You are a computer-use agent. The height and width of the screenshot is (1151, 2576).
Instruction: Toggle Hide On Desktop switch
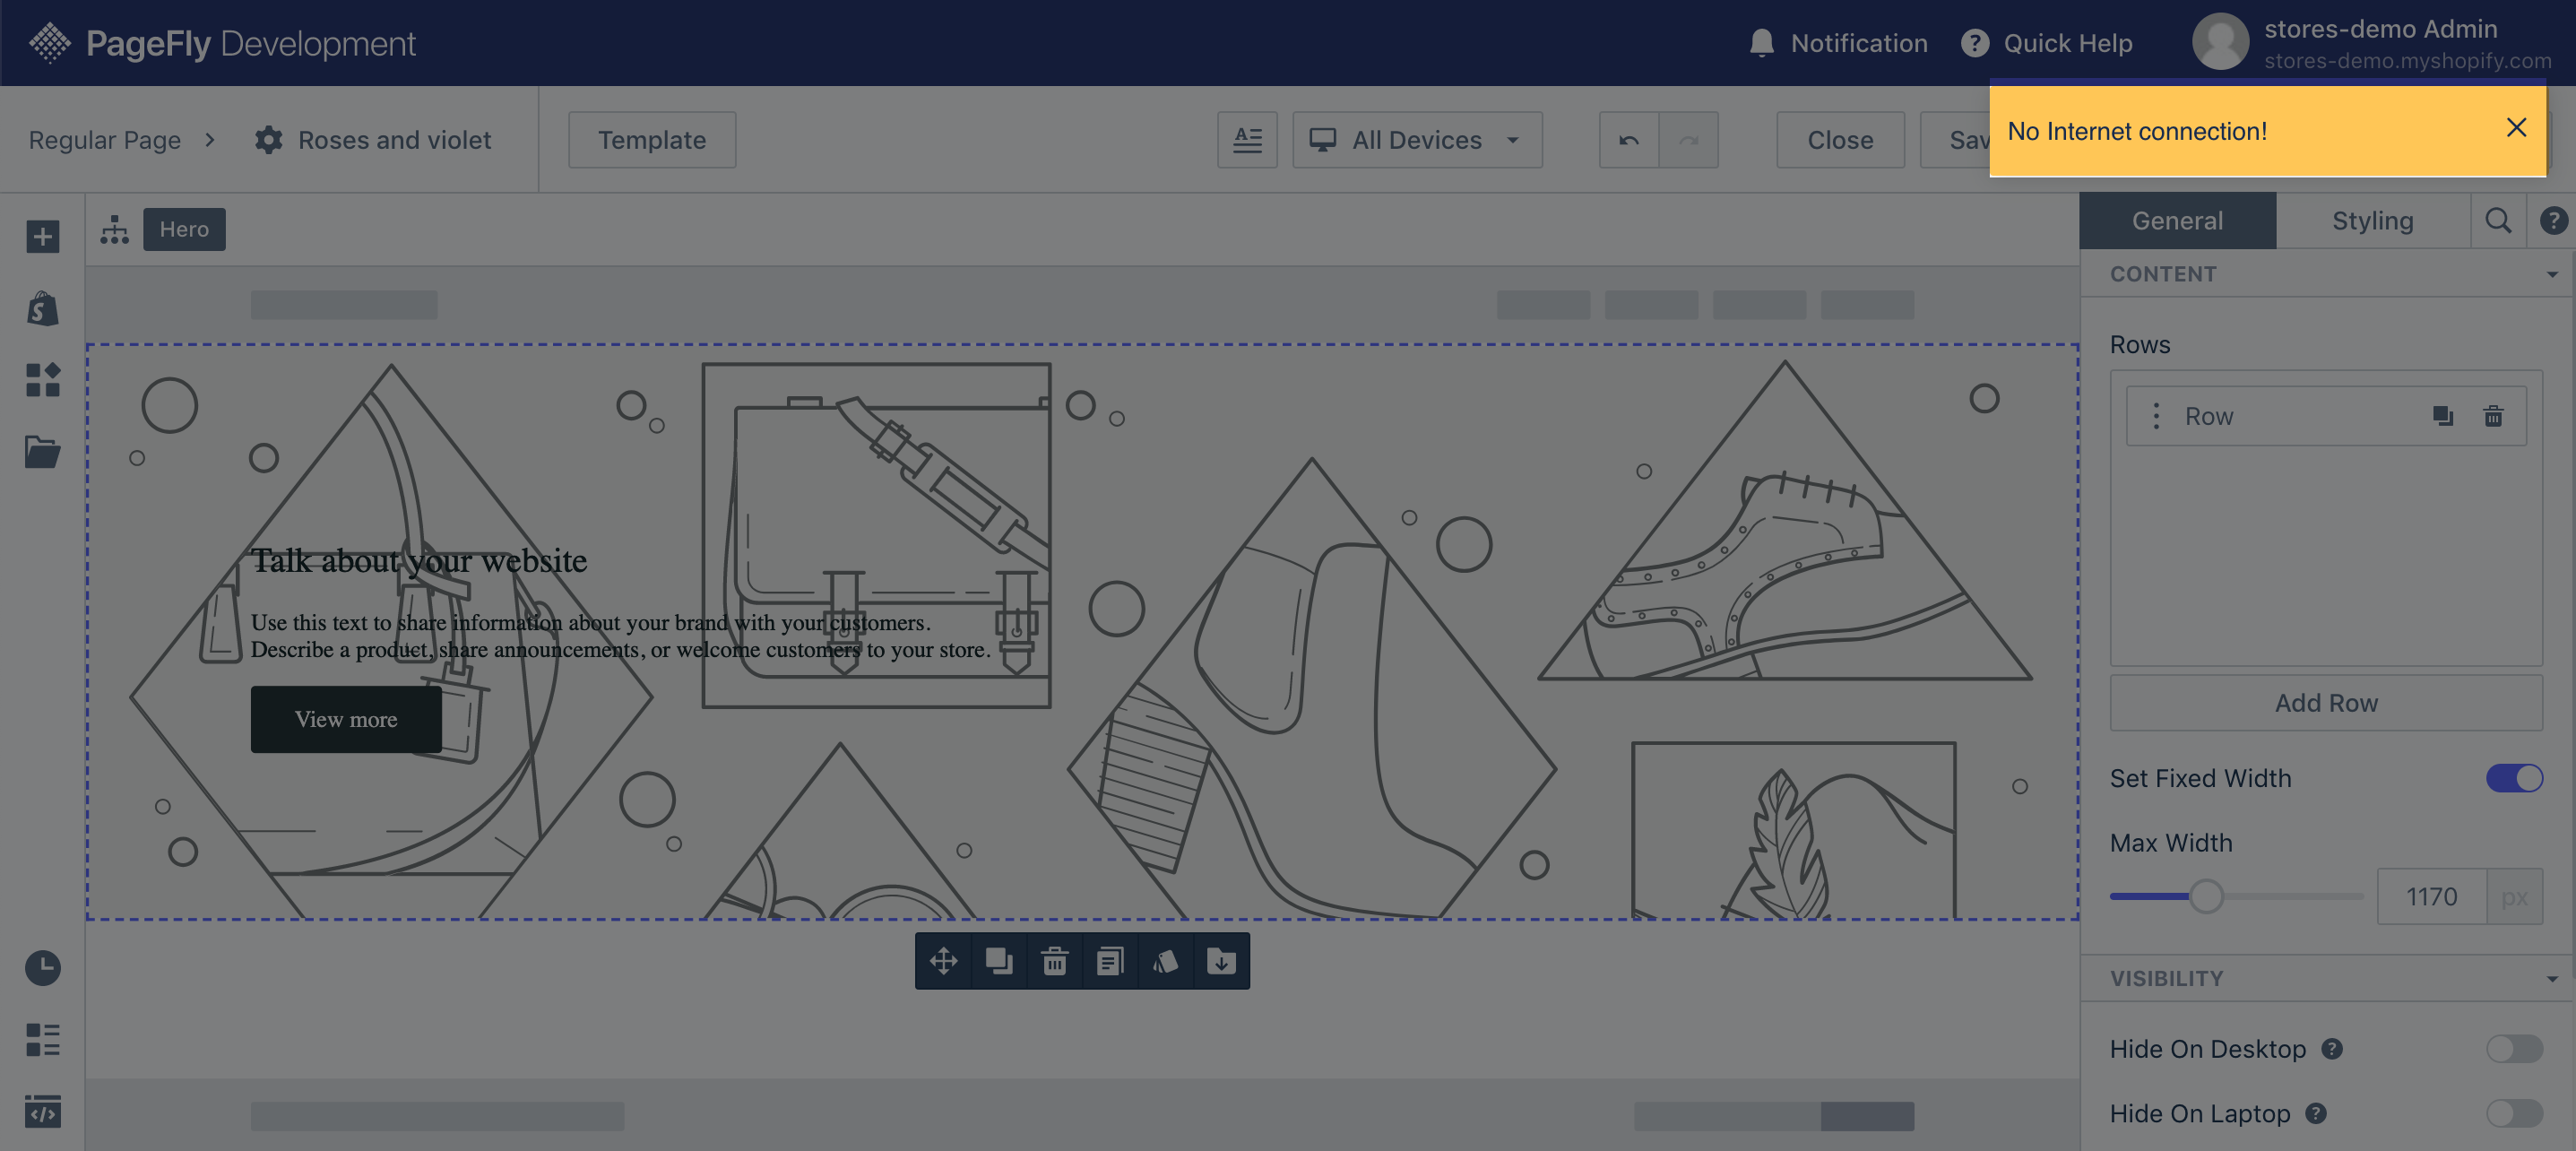click(x=2514, y=1049)
